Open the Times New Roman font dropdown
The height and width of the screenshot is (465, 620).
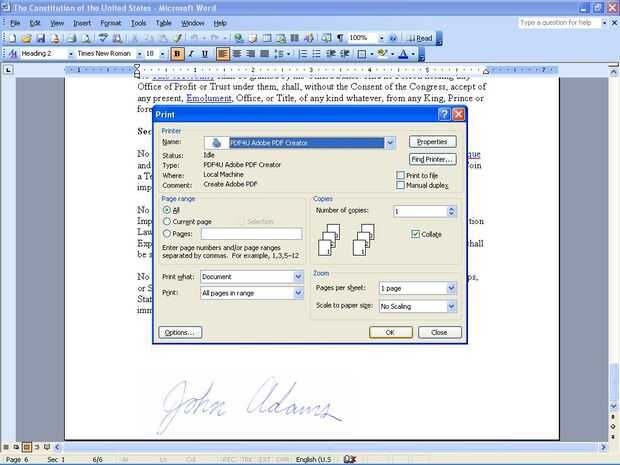[x=140, y=54]
